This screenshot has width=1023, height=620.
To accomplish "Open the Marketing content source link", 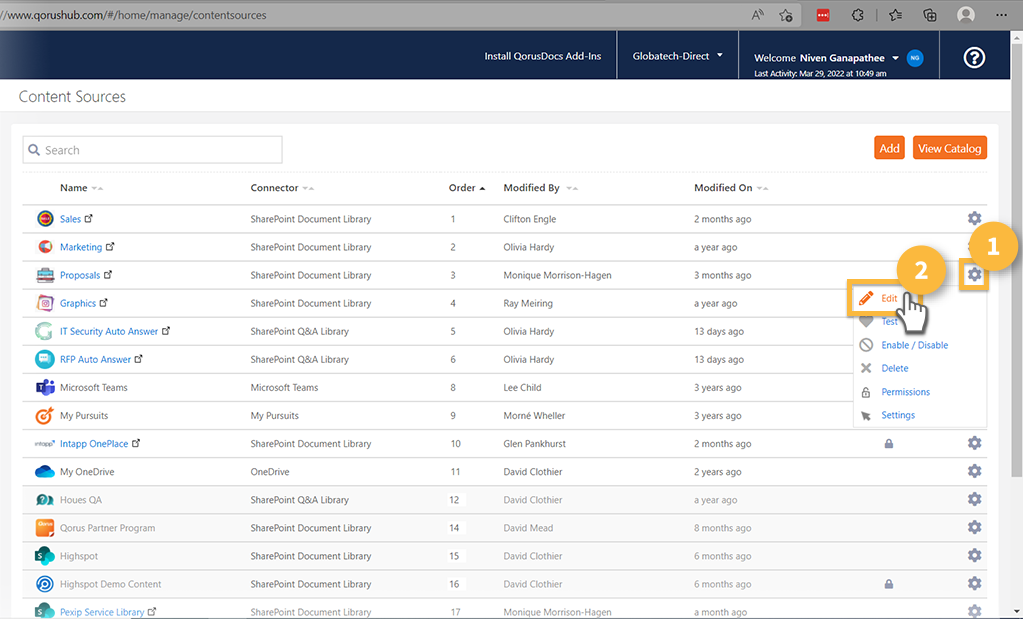I will tap(81, 247).
